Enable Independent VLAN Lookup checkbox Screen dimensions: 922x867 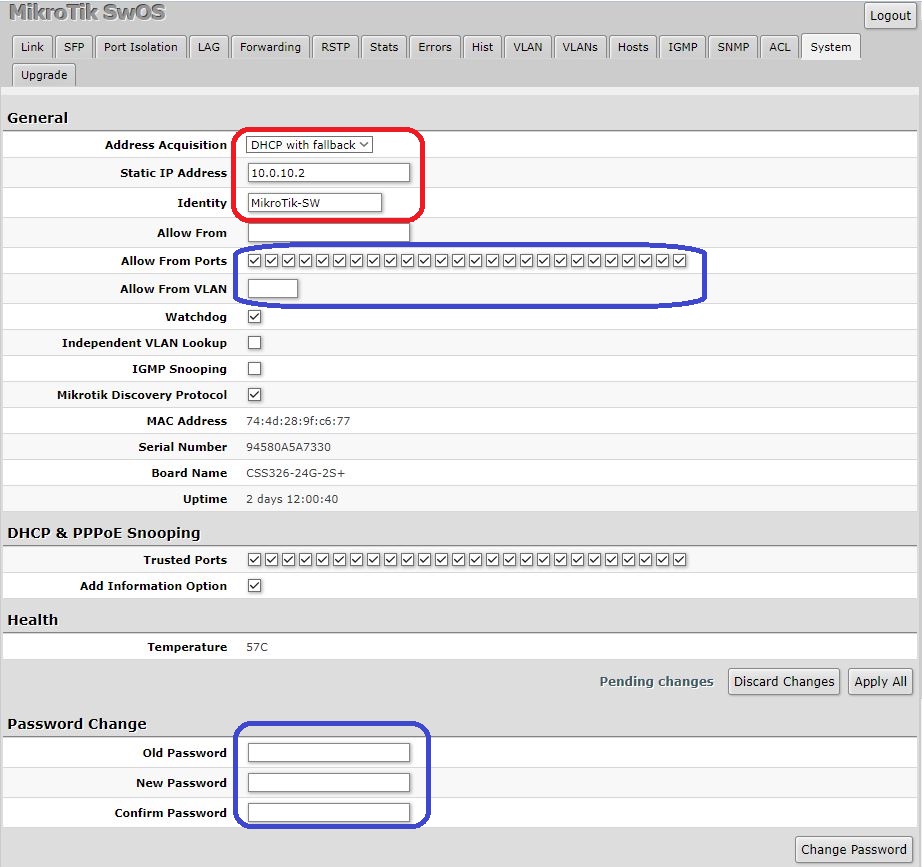254,343
